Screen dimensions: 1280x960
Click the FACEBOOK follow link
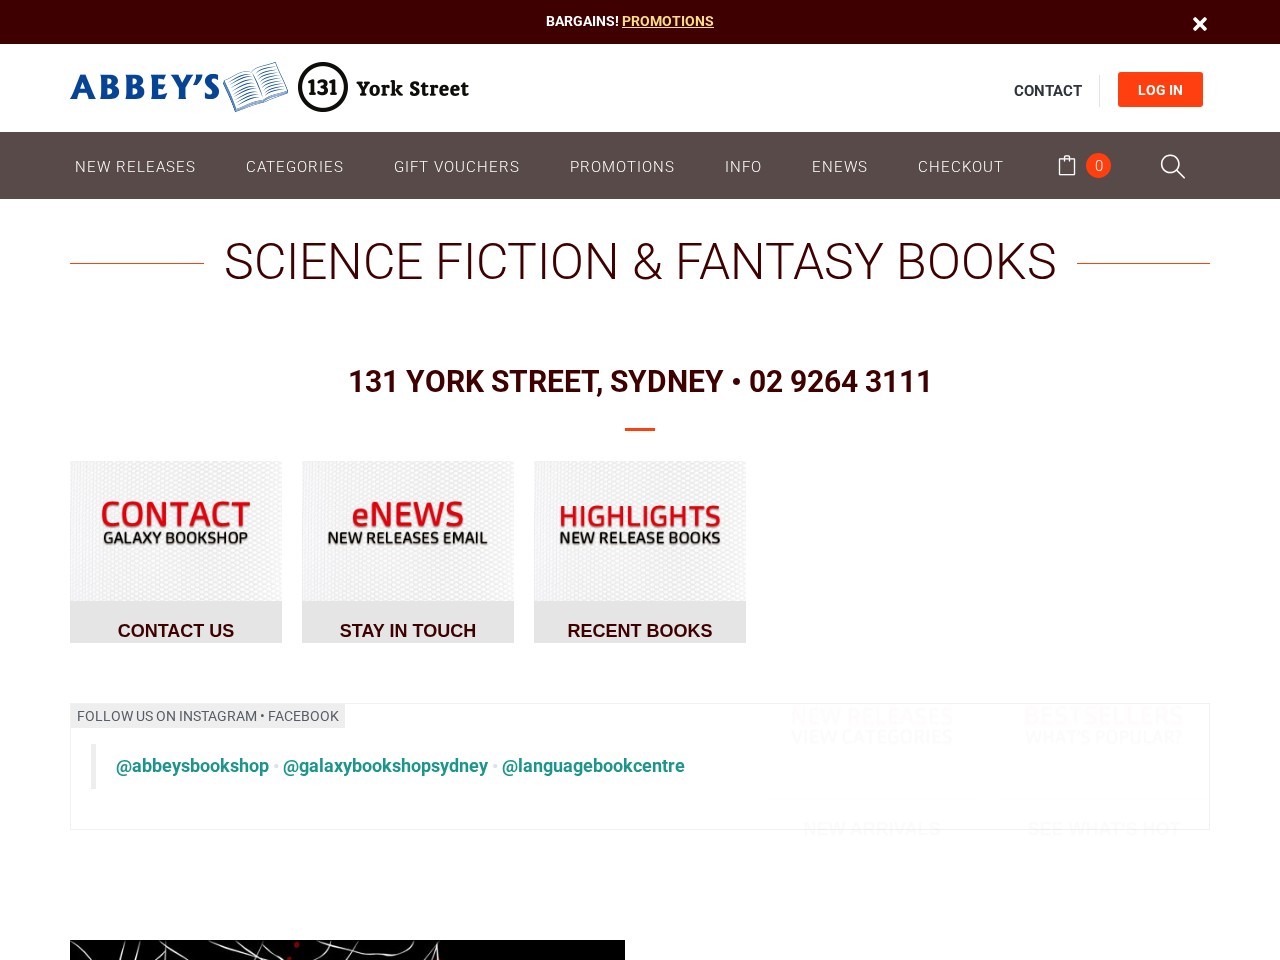(304, 716)
